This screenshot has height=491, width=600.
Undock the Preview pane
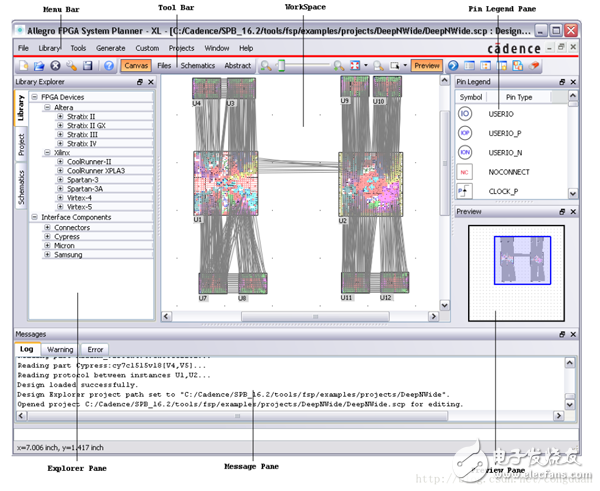(562, 212)
